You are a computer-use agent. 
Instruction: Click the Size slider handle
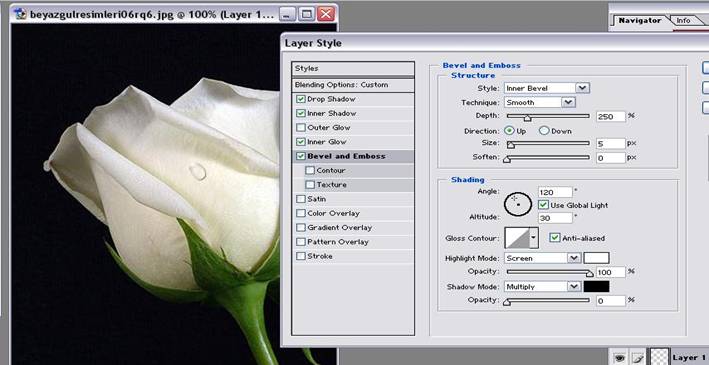(x=510, y=145)
